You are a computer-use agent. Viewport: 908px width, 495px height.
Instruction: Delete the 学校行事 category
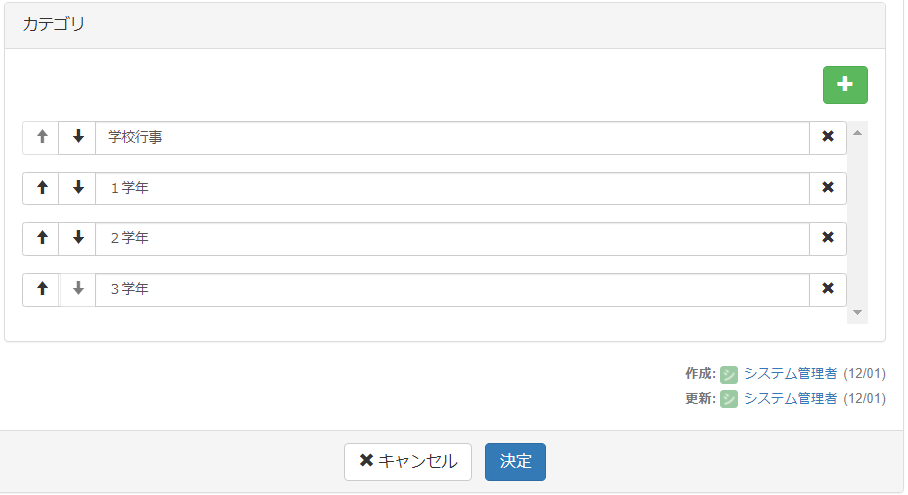827,138
